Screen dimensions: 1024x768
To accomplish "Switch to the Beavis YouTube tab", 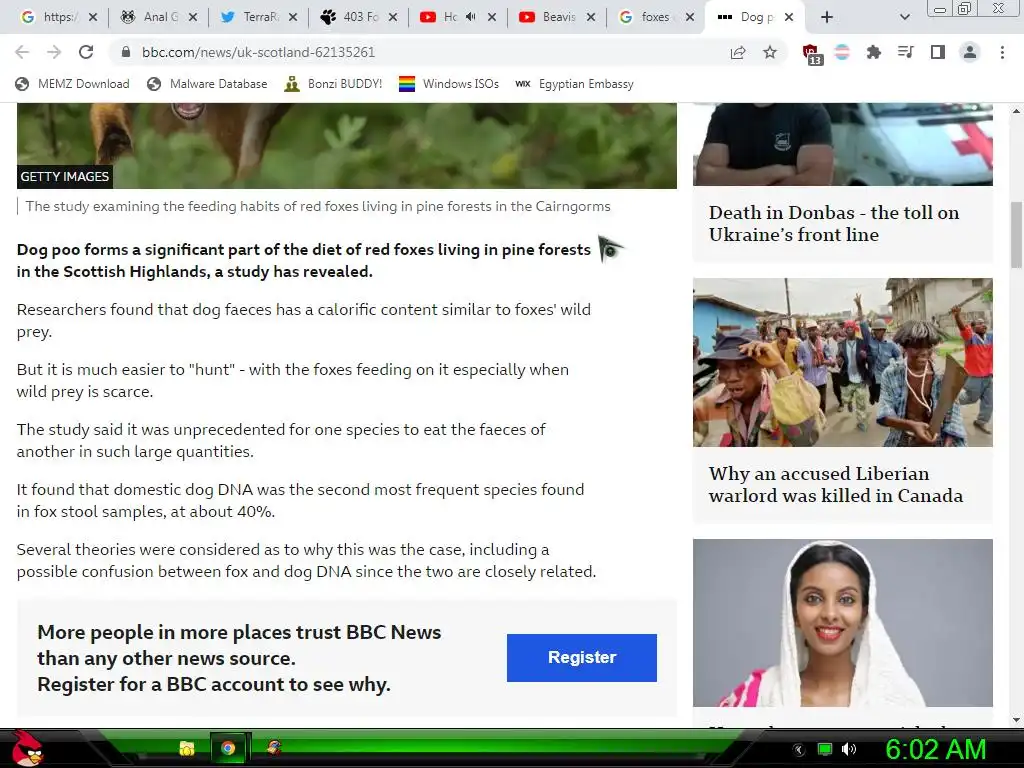I will tap(555, 17).
